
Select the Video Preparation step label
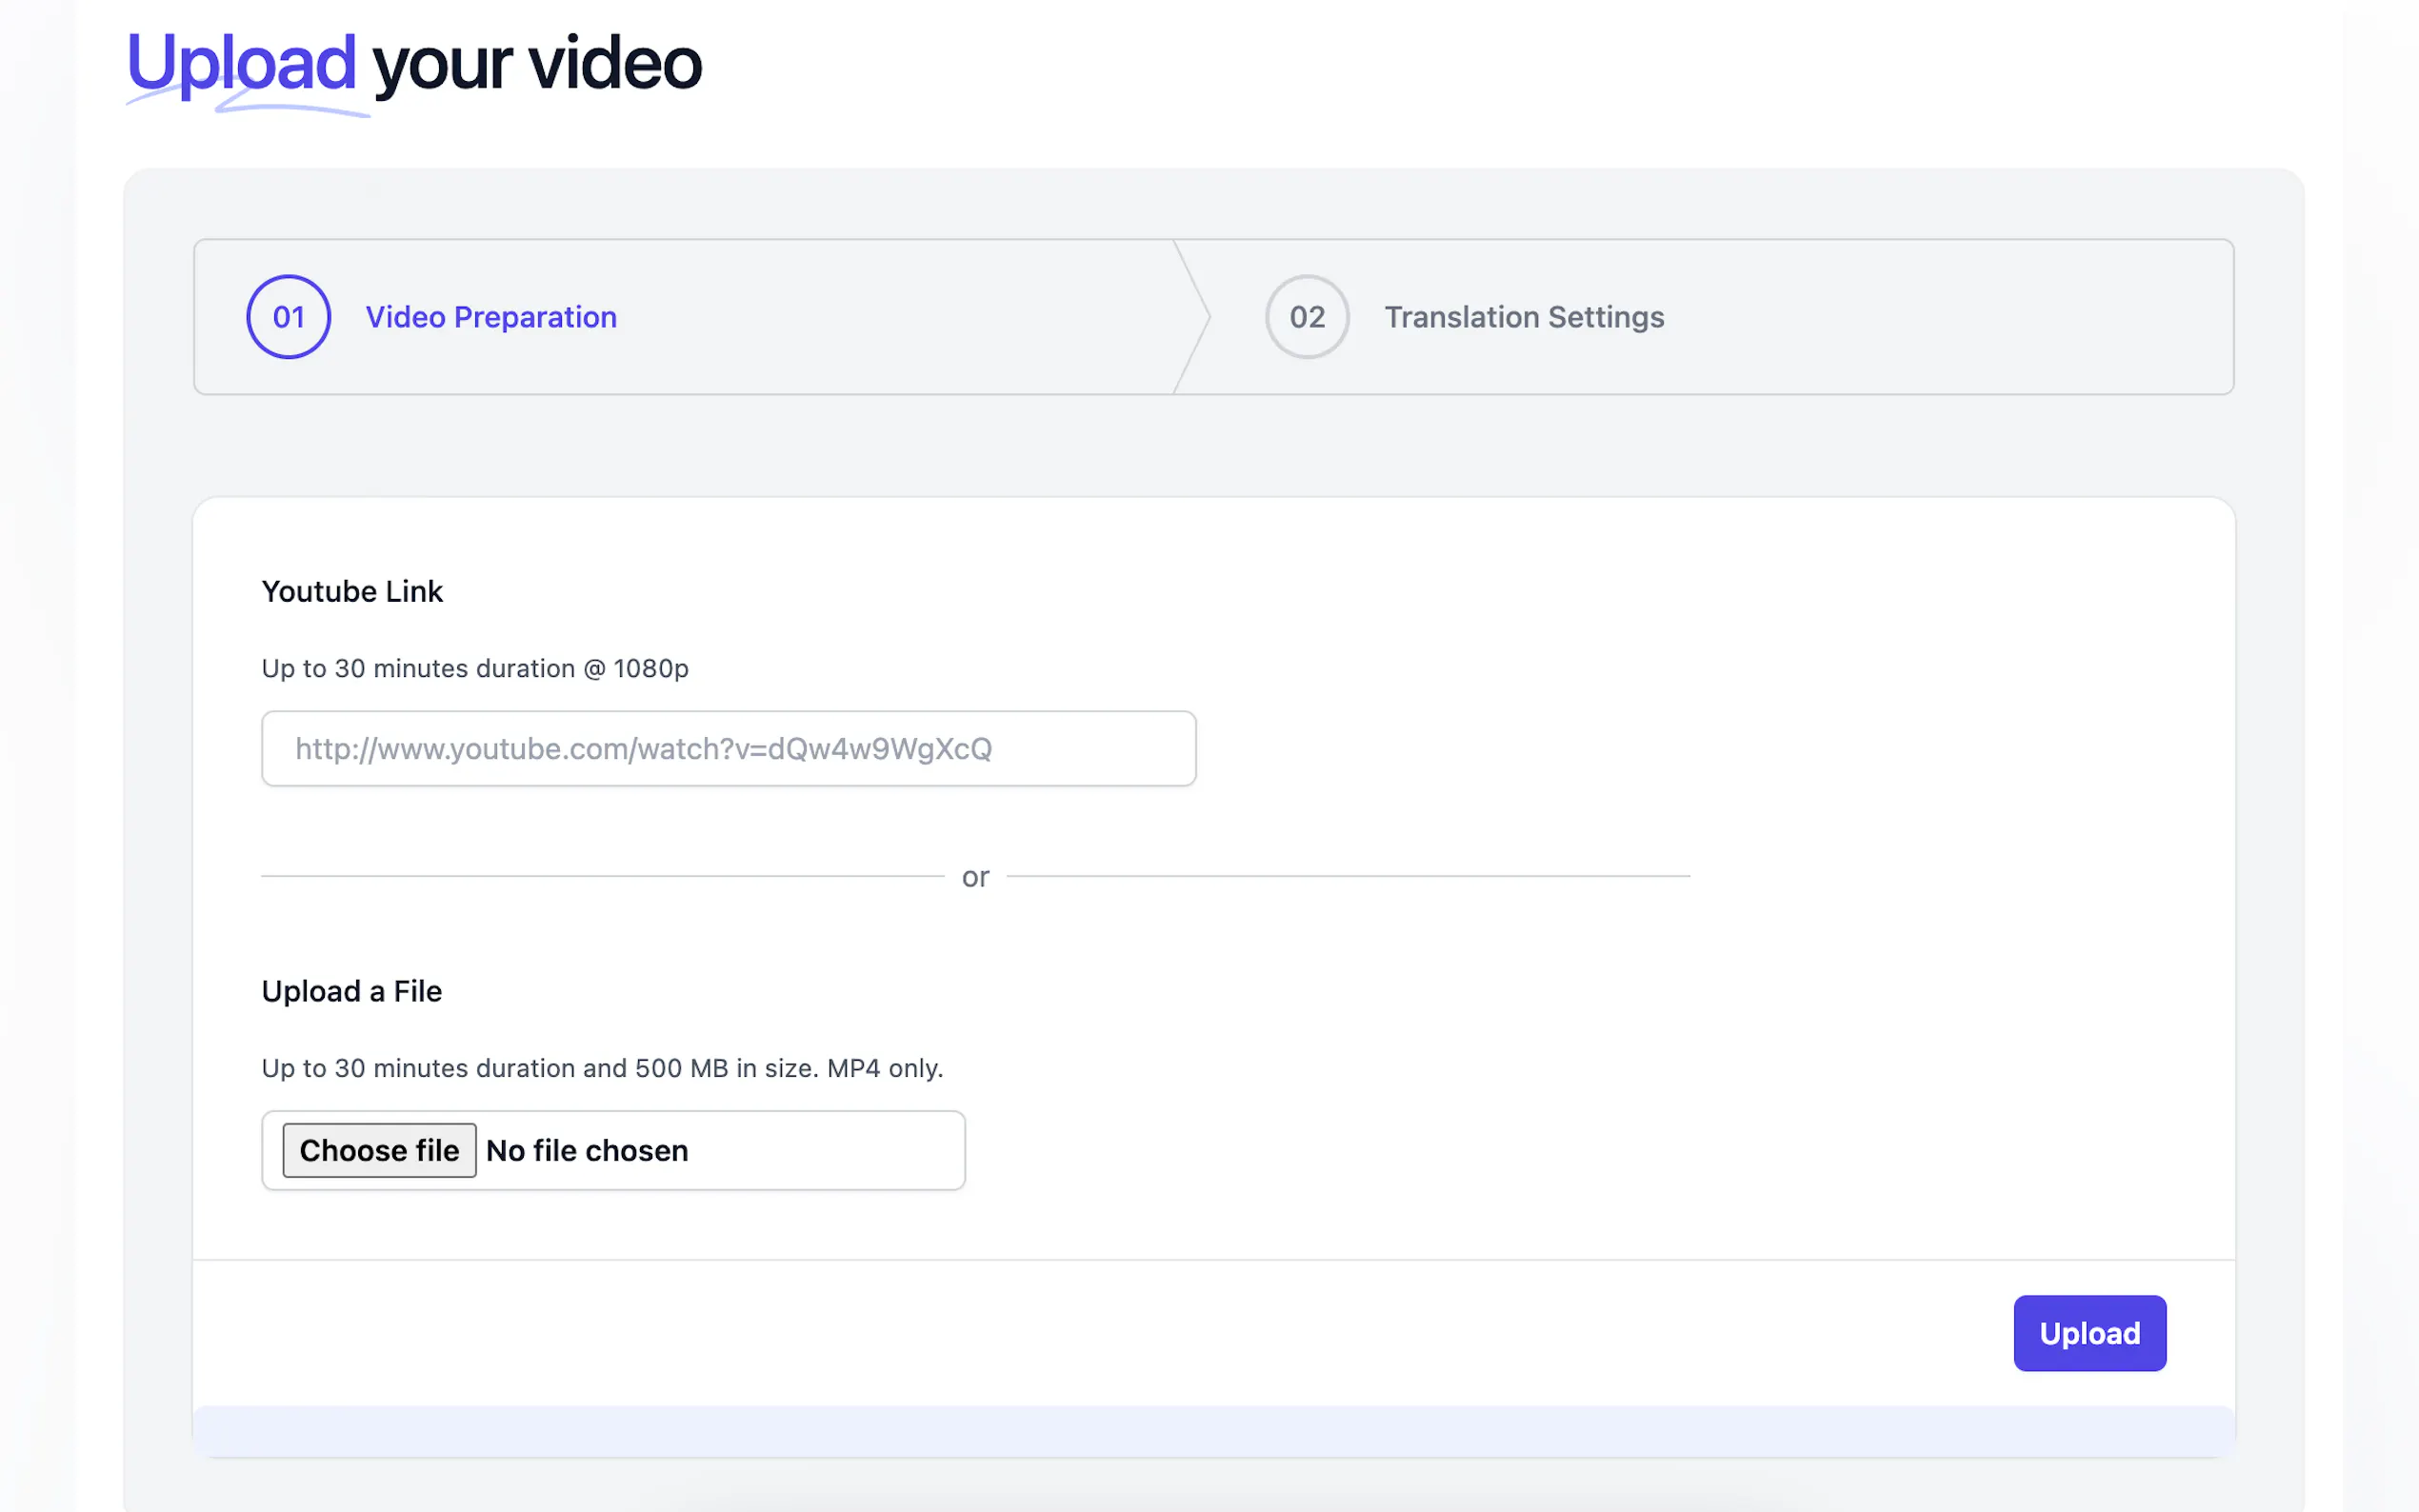coord(490,317)
